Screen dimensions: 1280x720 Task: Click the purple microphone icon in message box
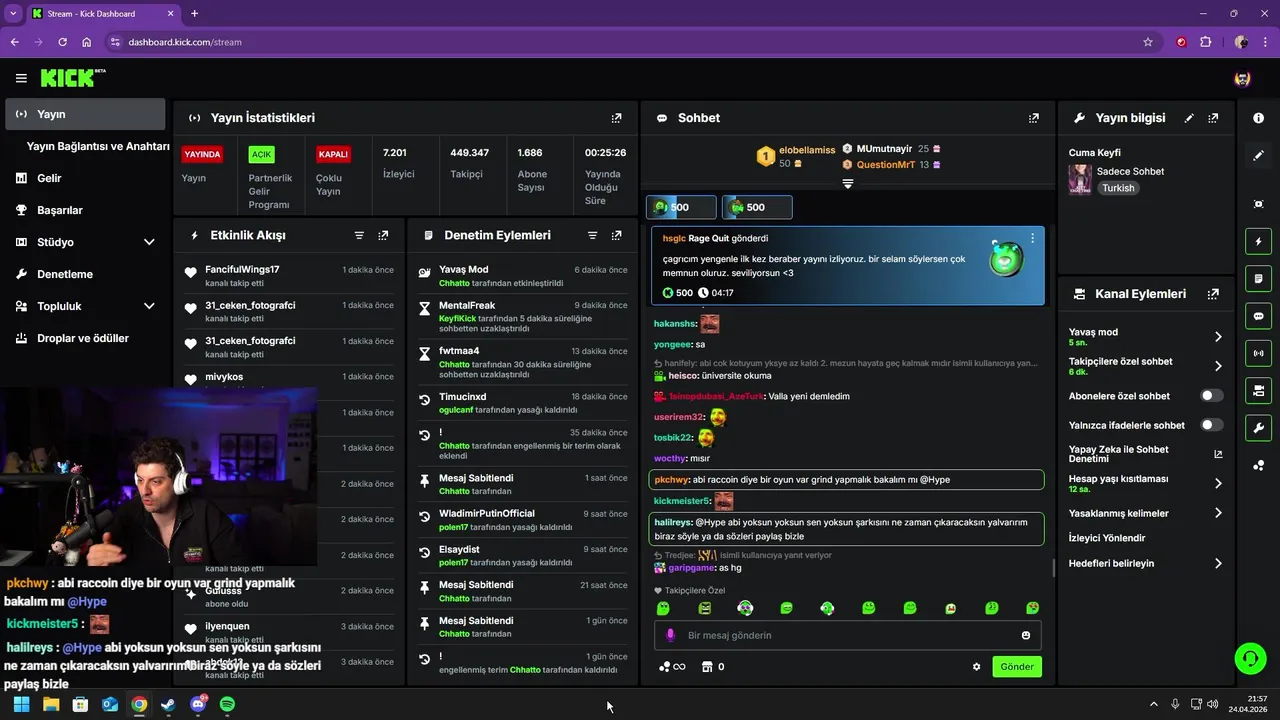click(670, 635)
